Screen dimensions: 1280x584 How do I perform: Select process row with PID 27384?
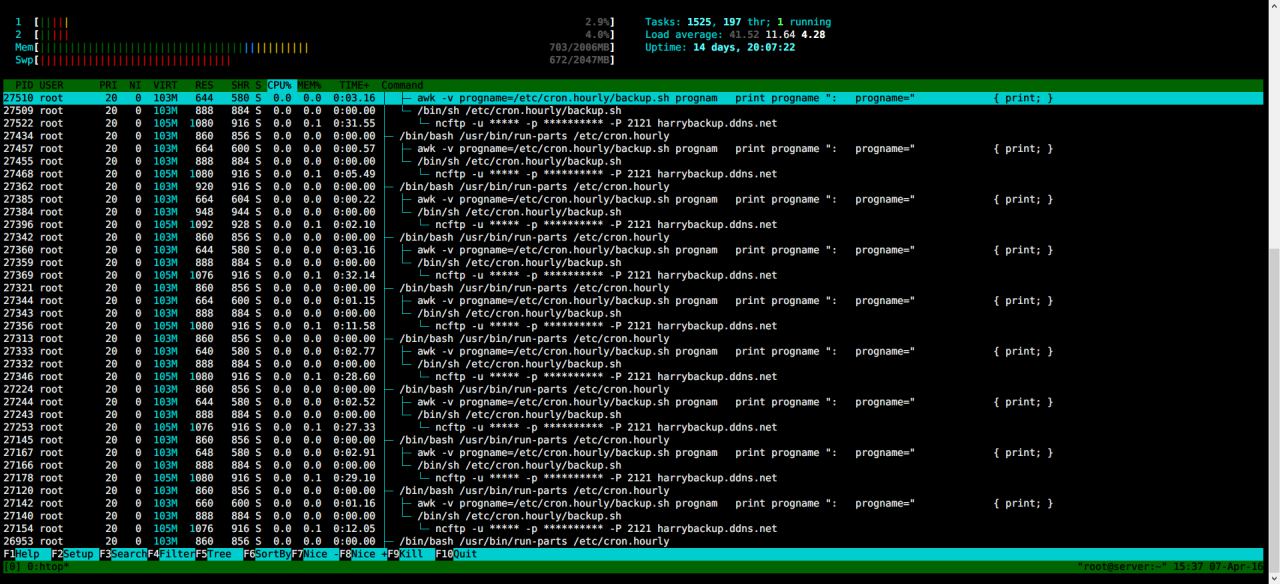pyautogui.click(x=632, y=212)
